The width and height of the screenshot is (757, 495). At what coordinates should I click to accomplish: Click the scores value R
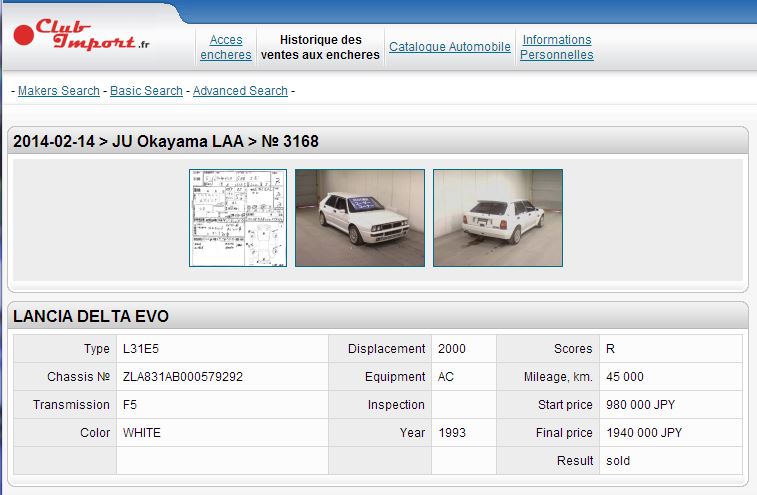pyautogui.click(x=610, y=349)
